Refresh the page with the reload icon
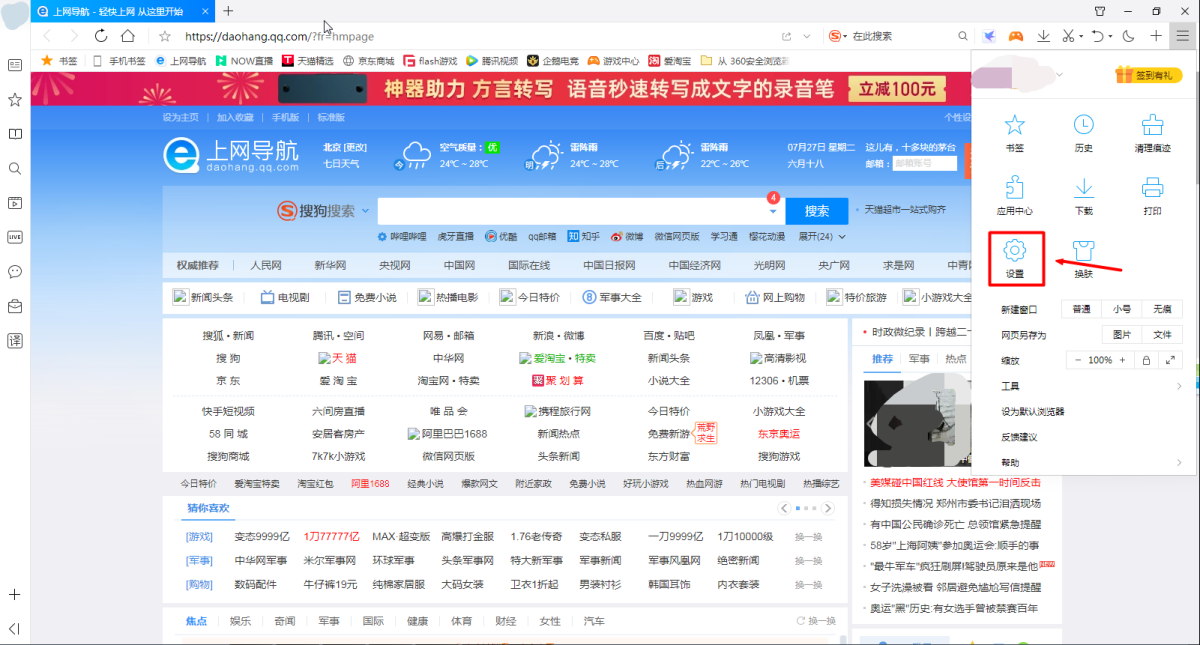The image size is (1200, 645). click(x=101, y=36)
